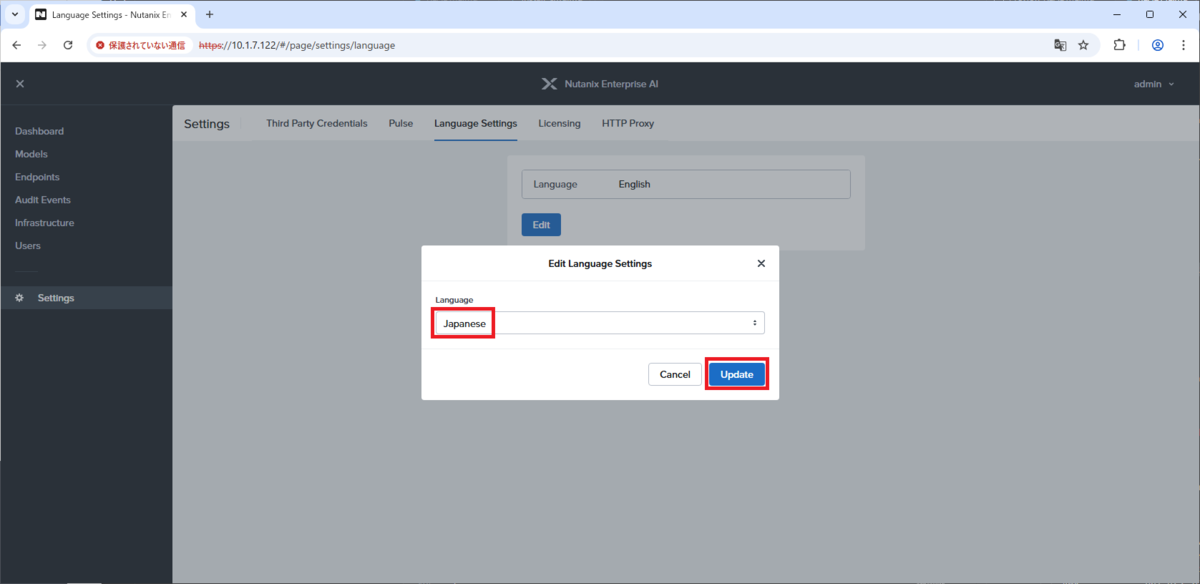Open Users in the sidebar
The height and width of the screenshot is (584, 1200).
tap(28, 246)
